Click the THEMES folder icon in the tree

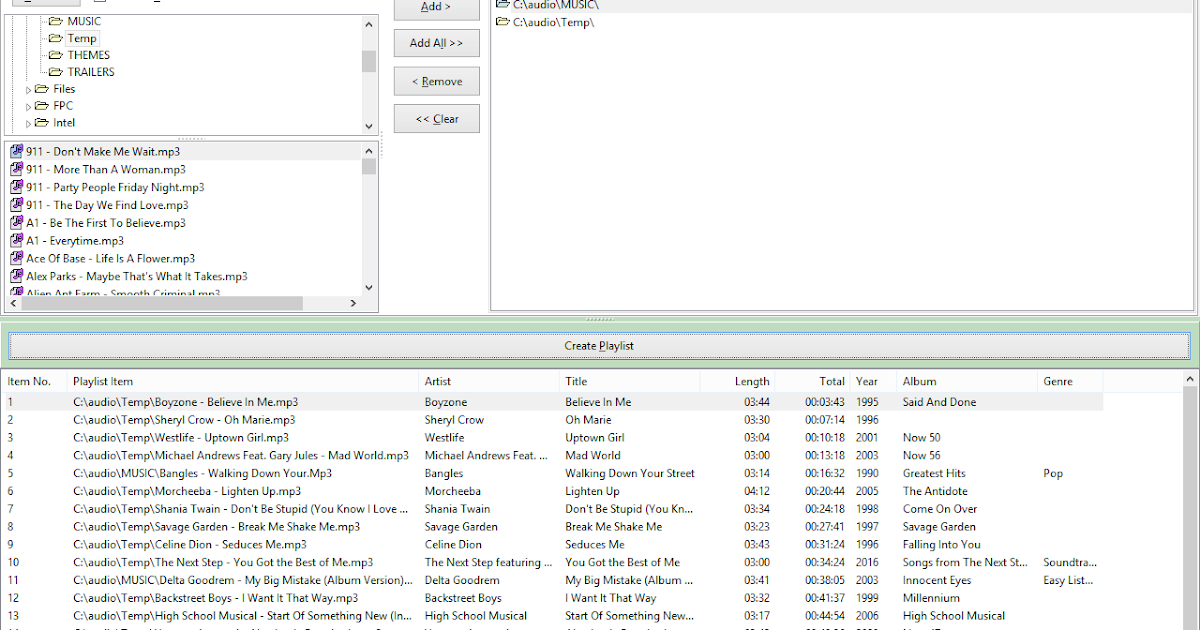pyautogui.click(x=56, y=55)
